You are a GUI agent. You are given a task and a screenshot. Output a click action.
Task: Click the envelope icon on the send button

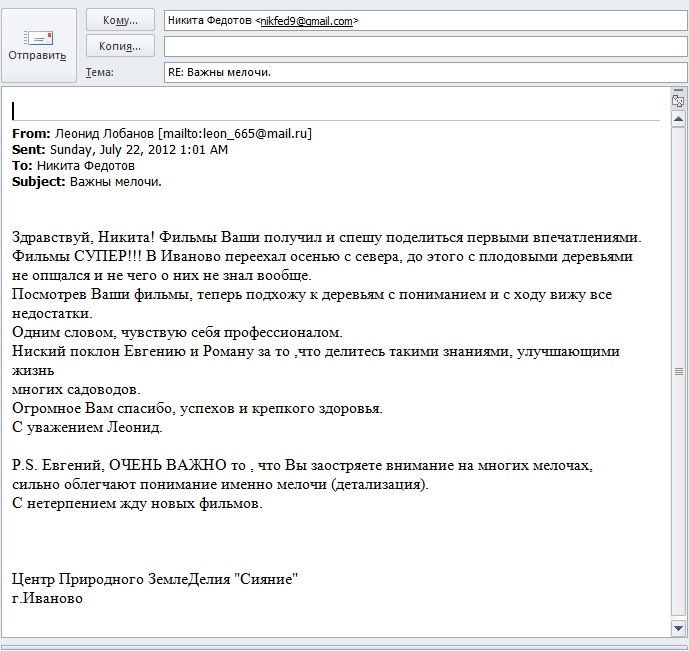click(x=39, y=38)
